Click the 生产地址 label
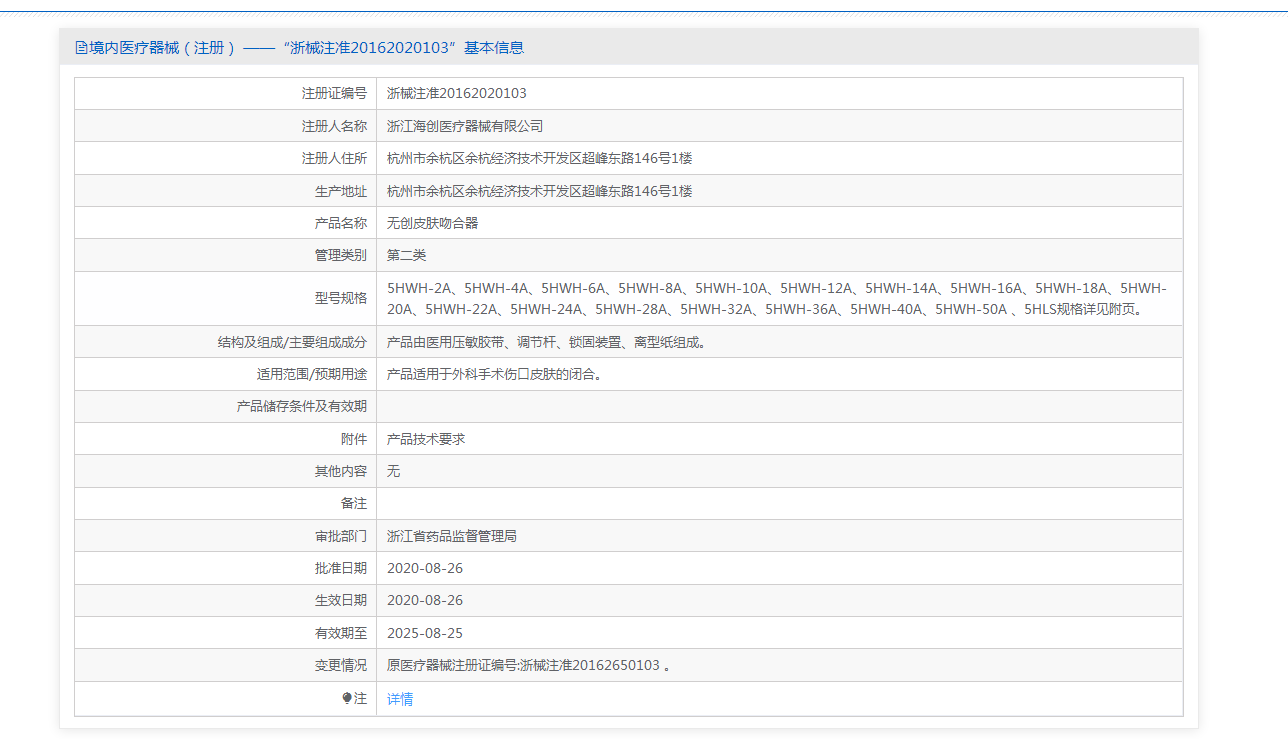The image size is (1288, 739). 341,191
